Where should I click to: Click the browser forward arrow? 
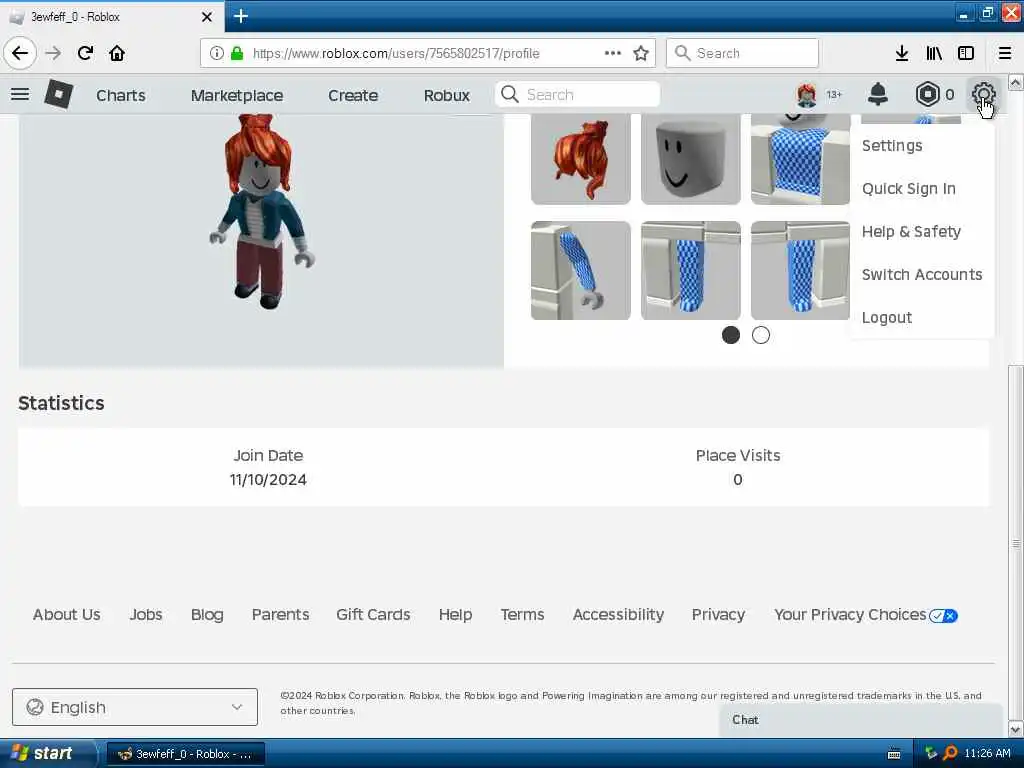pos(54,53)
